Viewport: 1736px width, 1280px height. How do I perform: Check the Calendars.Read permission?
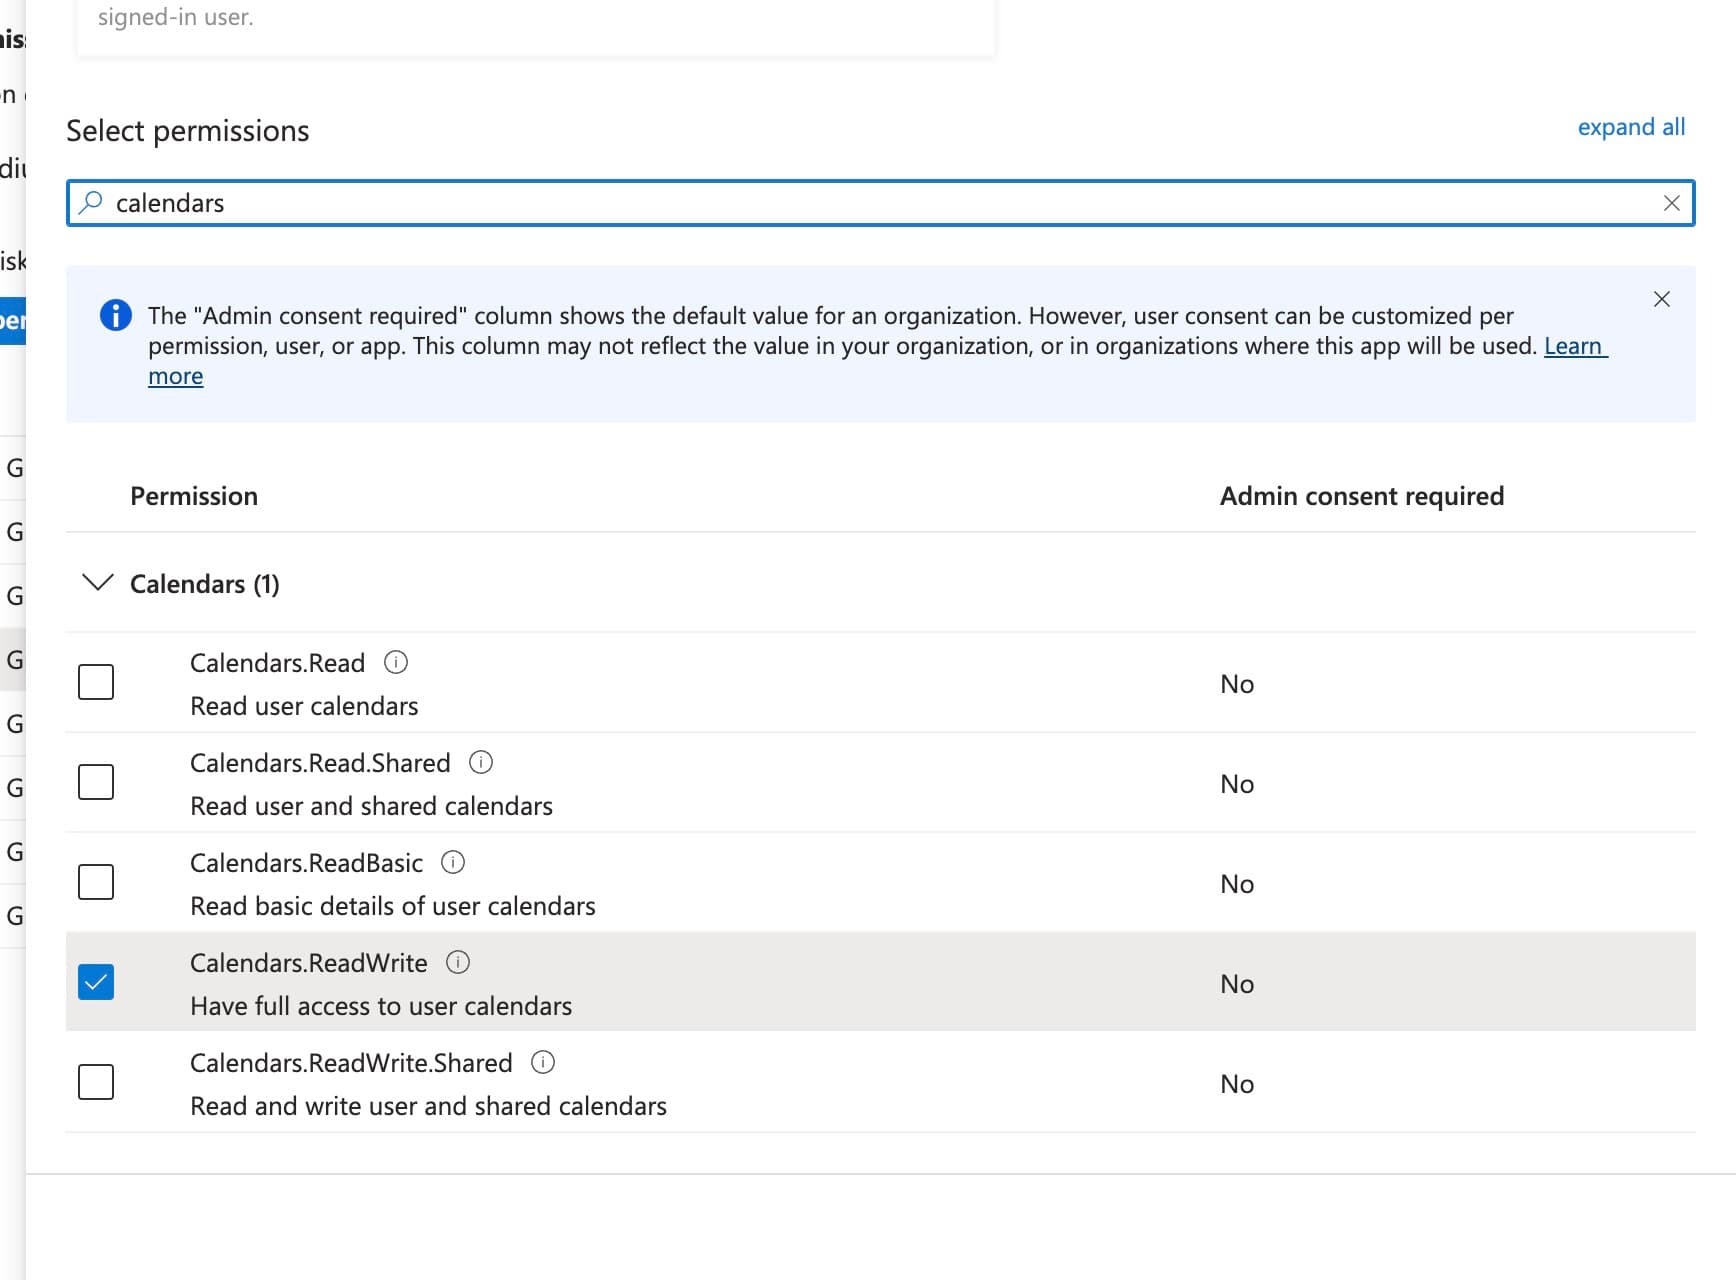click(96, 682)
